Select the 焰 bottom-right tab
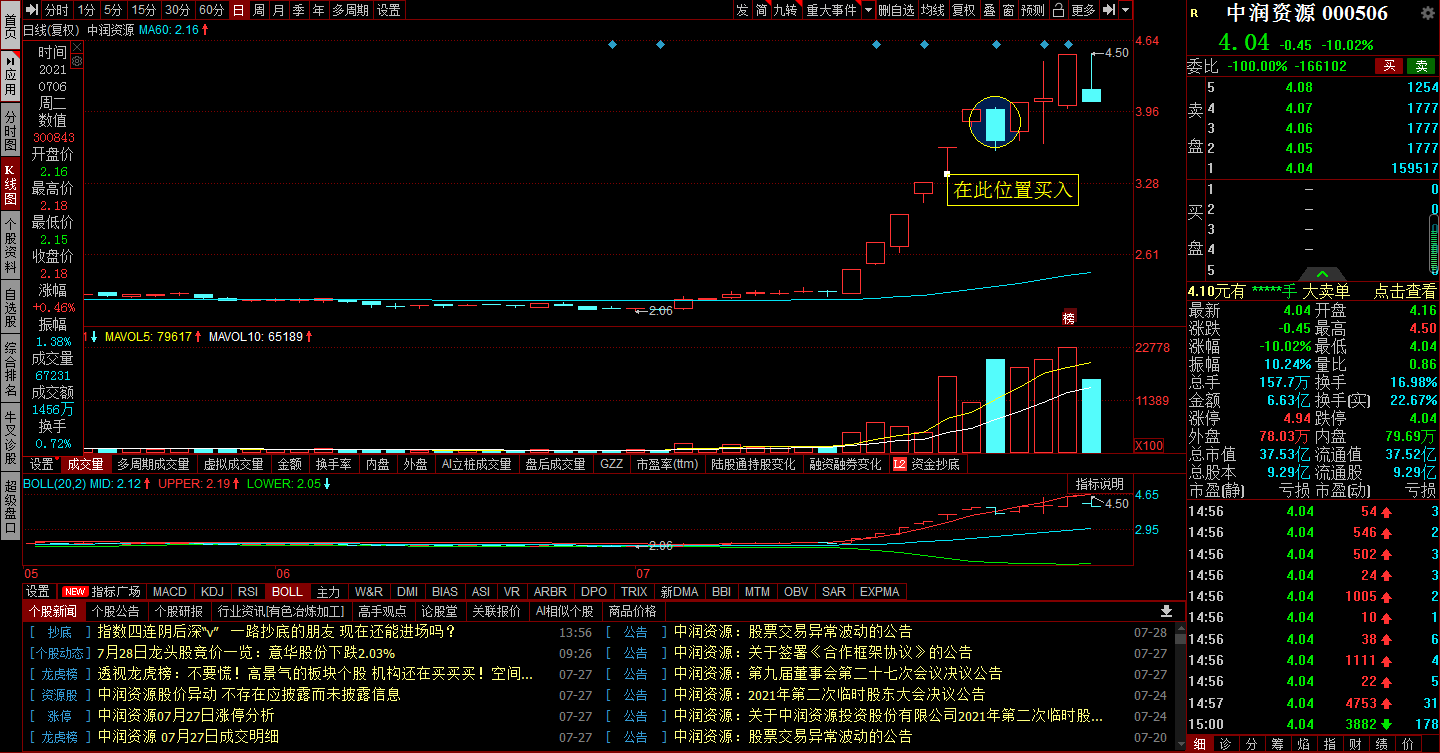The image size is (1440, 753). (1303, 744)
